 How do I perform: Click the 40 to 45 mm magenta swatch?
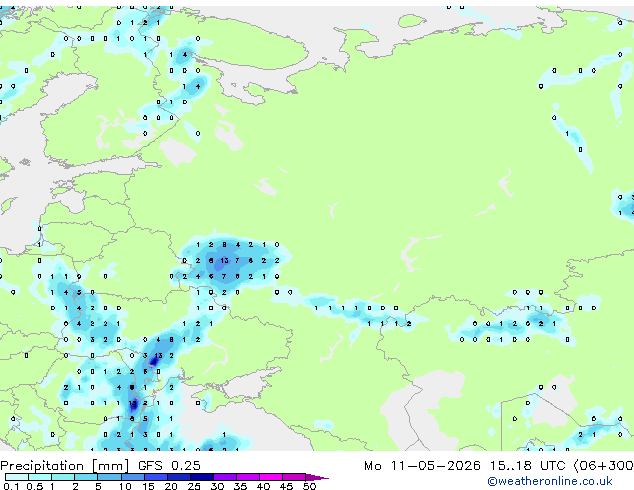pyautogui.click(x=271, y=477)
